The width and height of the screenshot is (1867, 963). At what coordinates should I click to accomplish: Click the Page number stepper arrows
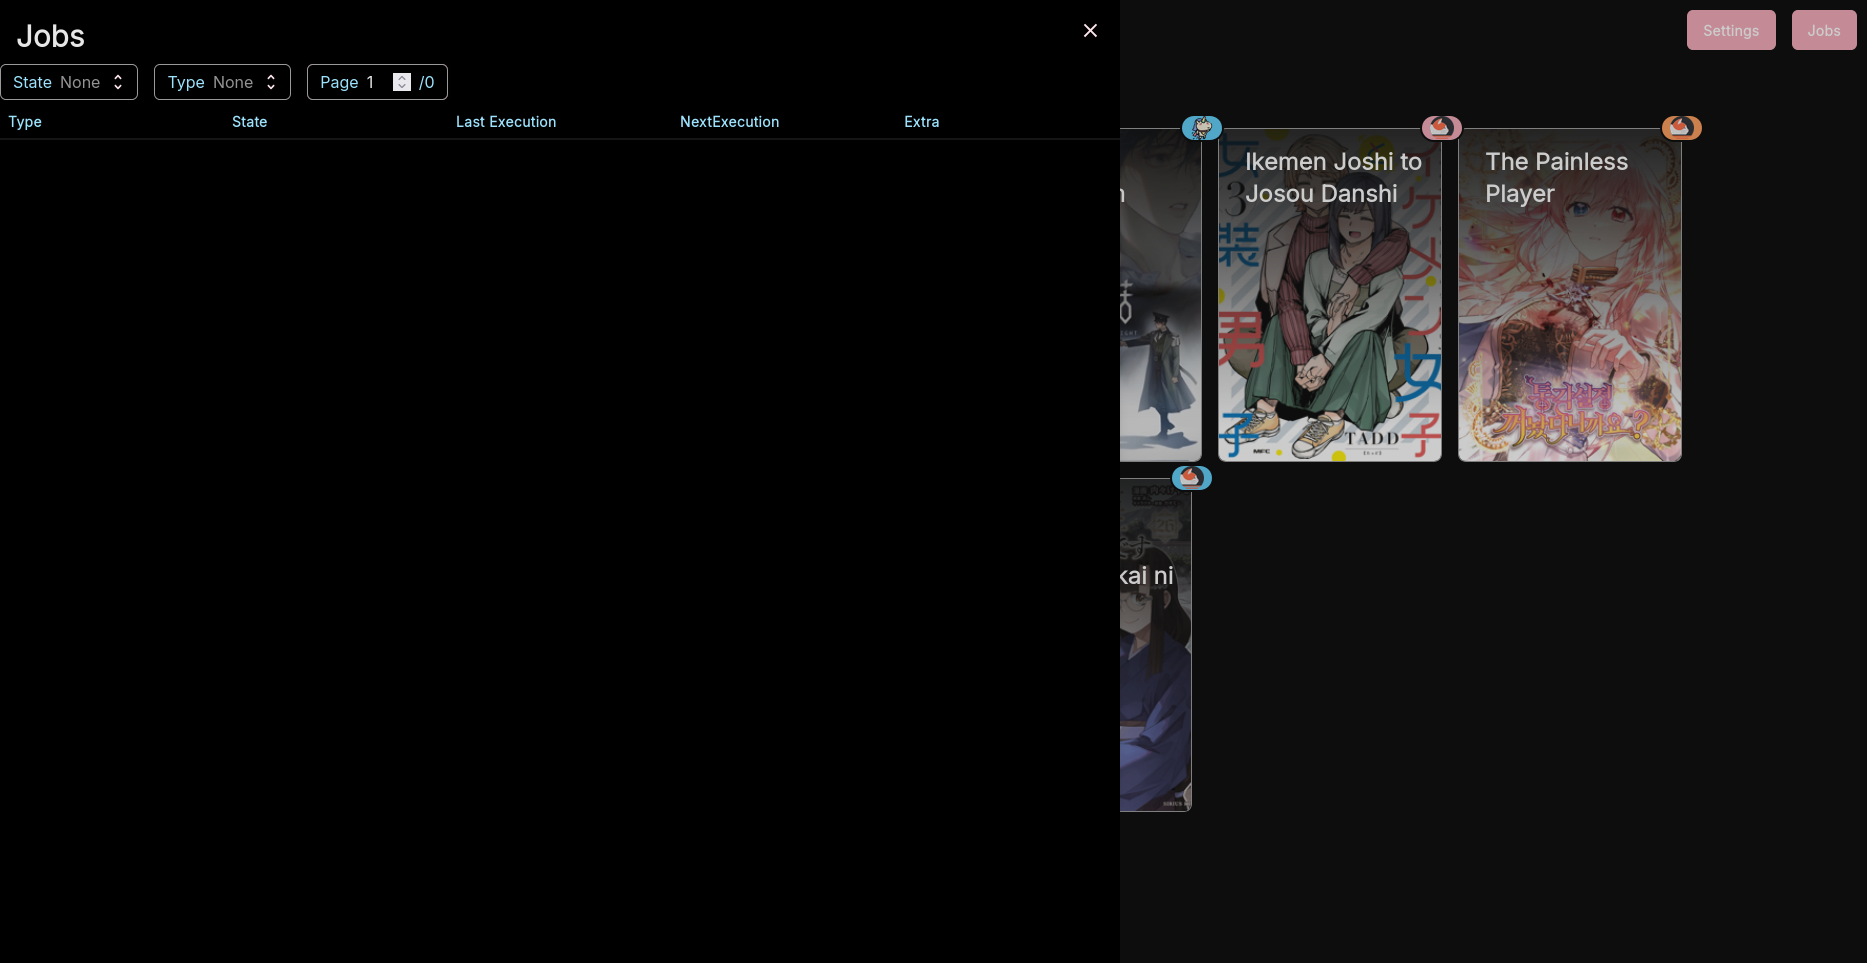(x=402, y=82)
